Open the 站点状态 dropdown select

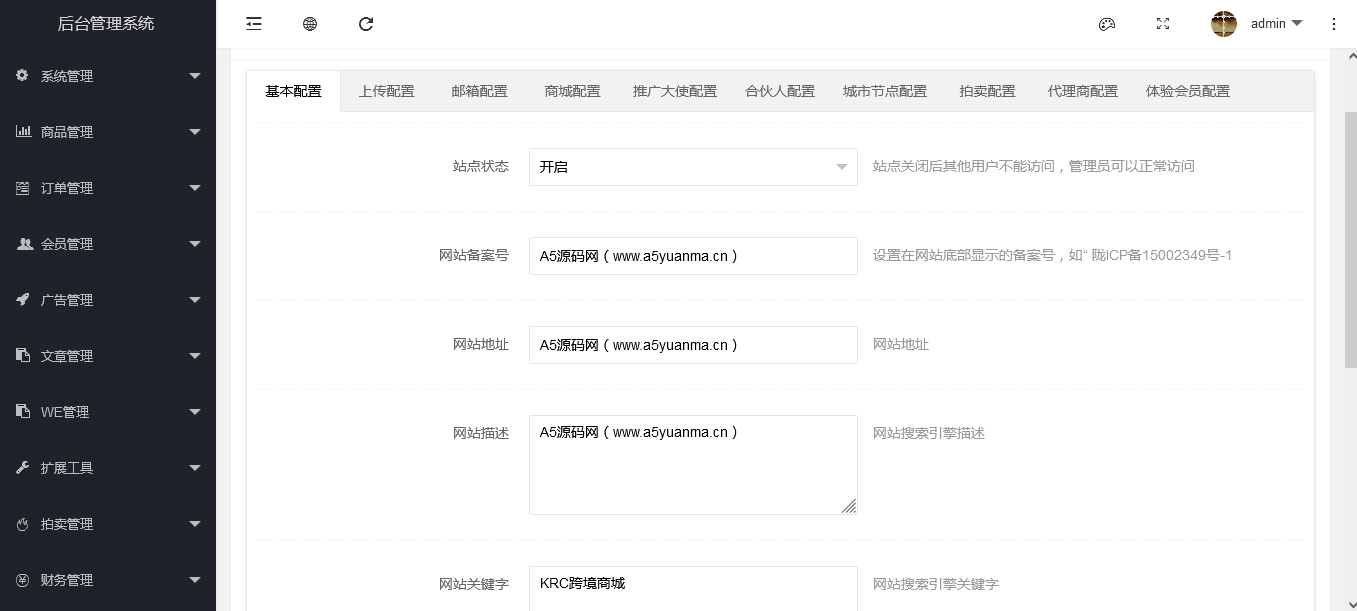click(692, 167)
